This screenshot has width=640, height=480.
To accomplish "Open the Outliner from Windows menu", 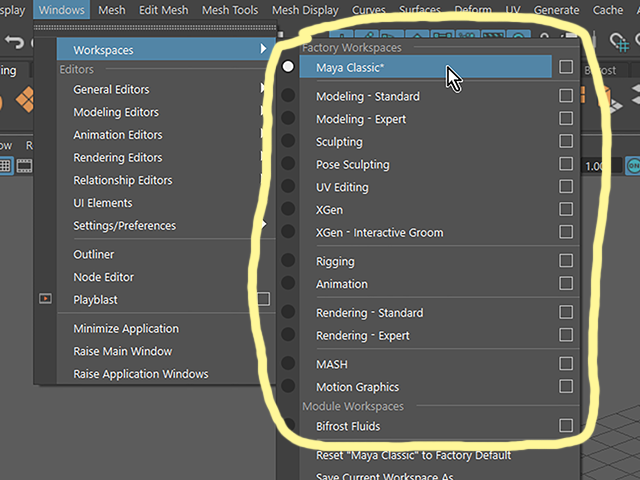I will pyautogui.click(x=167, y=254).
